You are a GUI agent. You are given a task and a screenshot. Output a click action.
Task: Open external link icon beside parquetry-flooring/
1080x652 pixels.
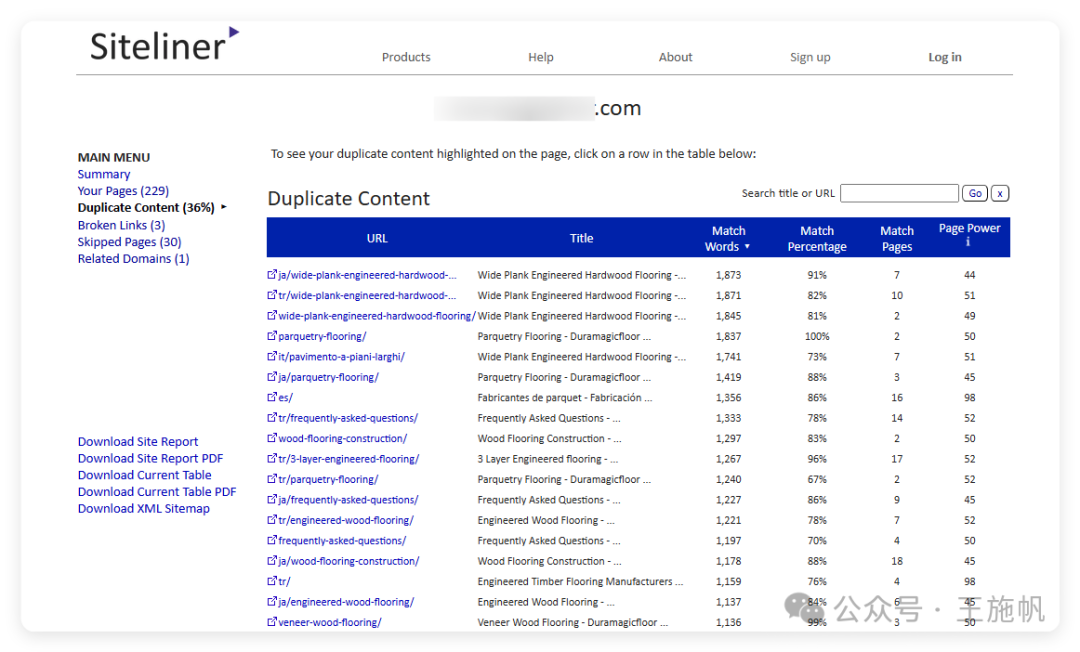[272, 335]
